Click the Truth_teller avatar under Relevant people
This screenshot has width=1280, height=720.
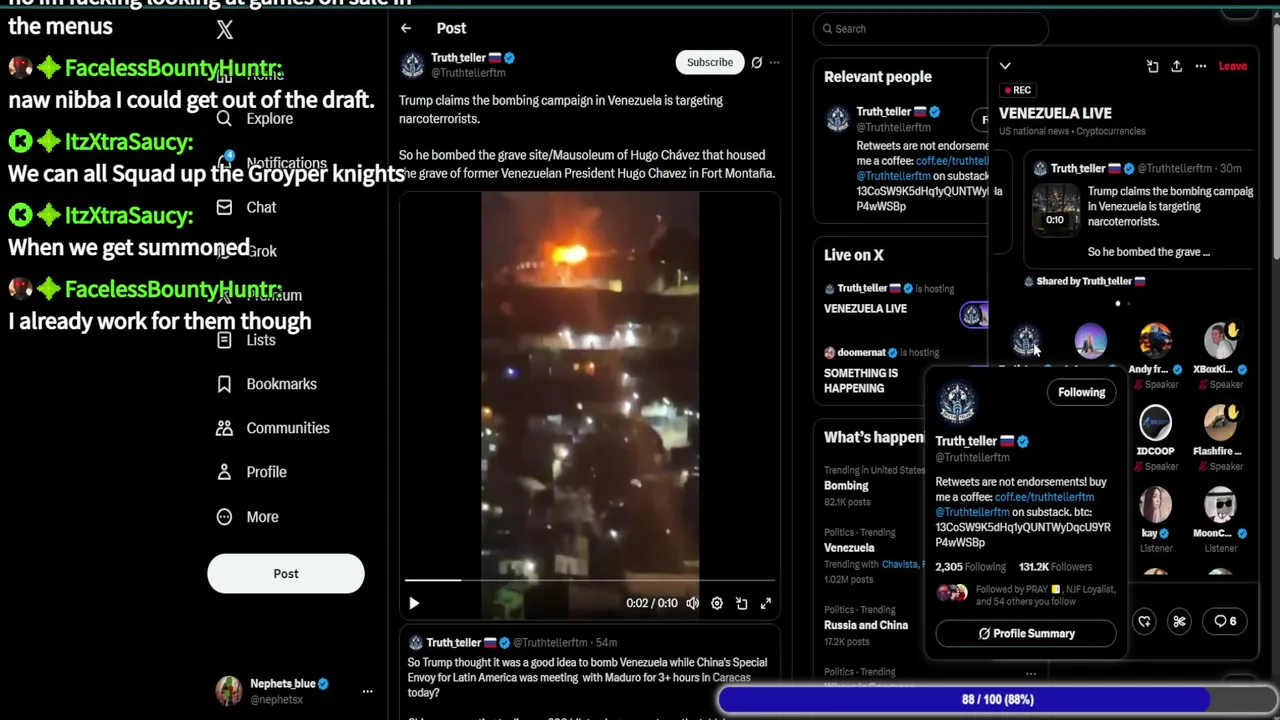click(837, 120)
